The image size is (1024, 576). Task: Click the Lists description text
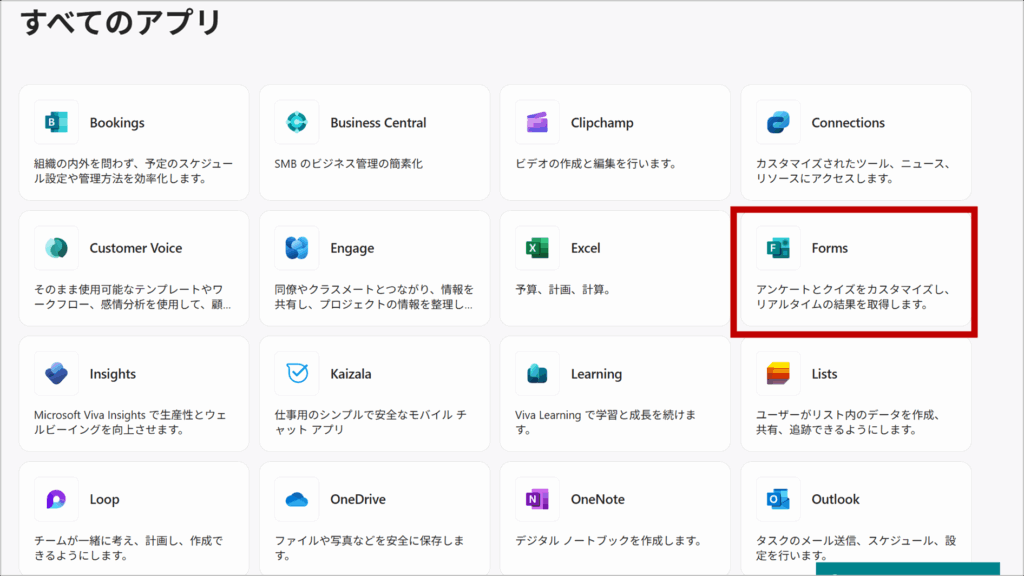(x=846, y=422)
